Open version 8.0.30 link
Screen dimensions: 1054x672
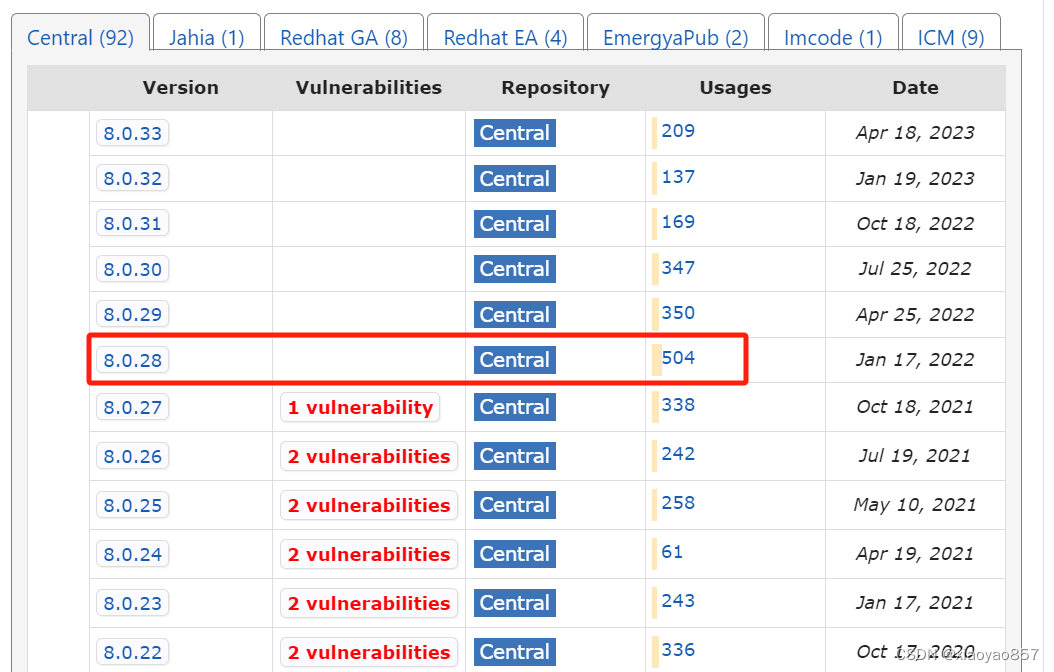tap(132, 269)
